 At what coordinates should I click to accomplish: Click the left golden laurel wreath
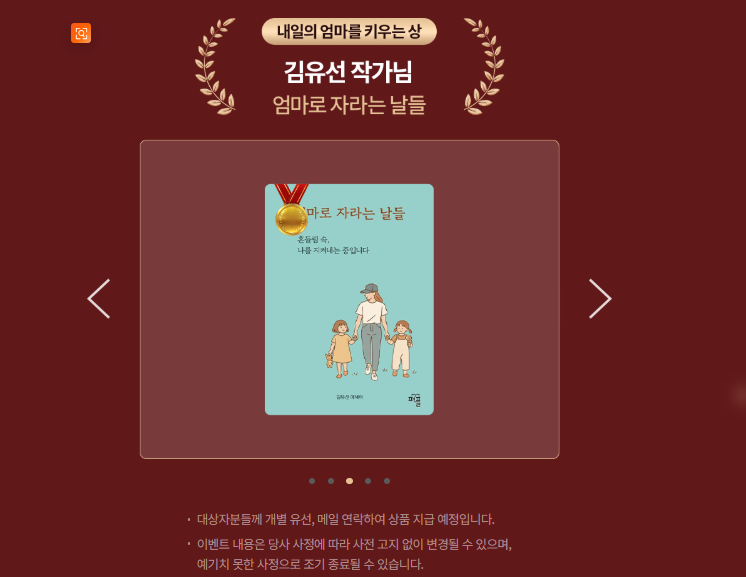point(215,67)
